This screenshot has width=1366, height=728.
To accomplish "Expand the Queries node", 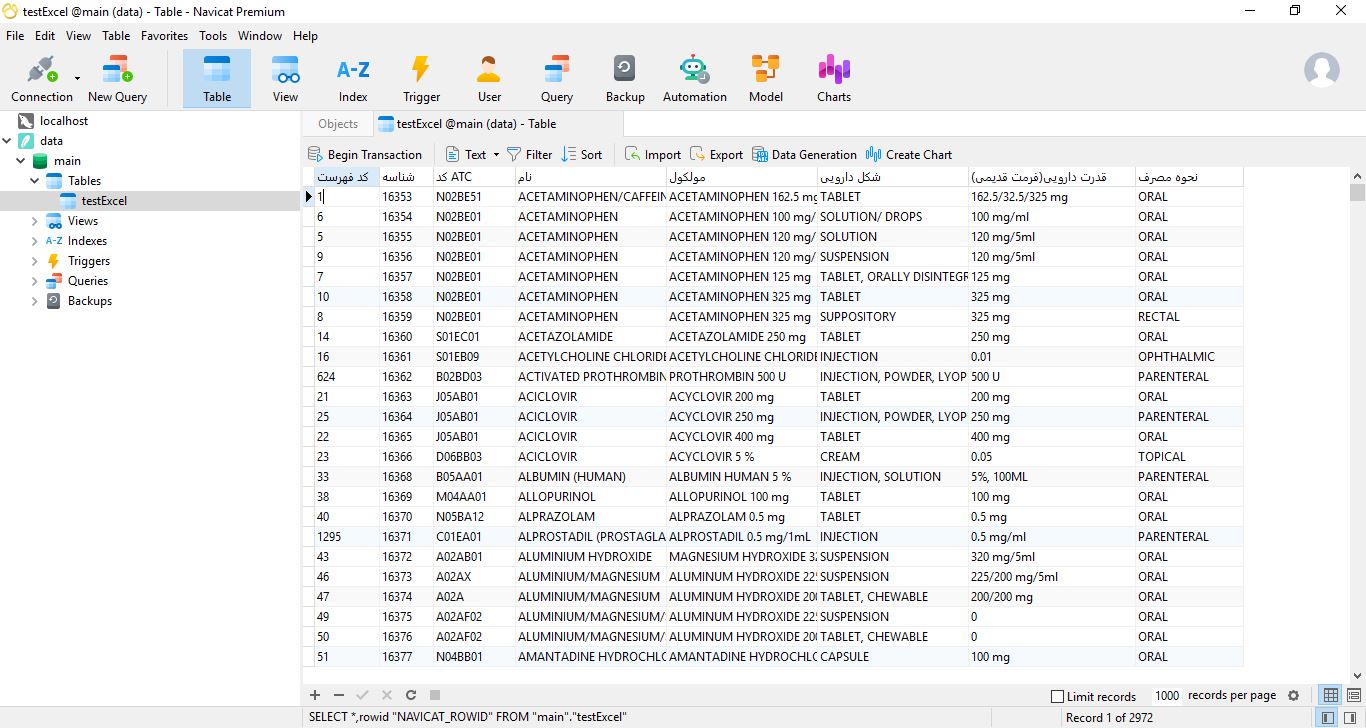I will click(x=35, y=281).
